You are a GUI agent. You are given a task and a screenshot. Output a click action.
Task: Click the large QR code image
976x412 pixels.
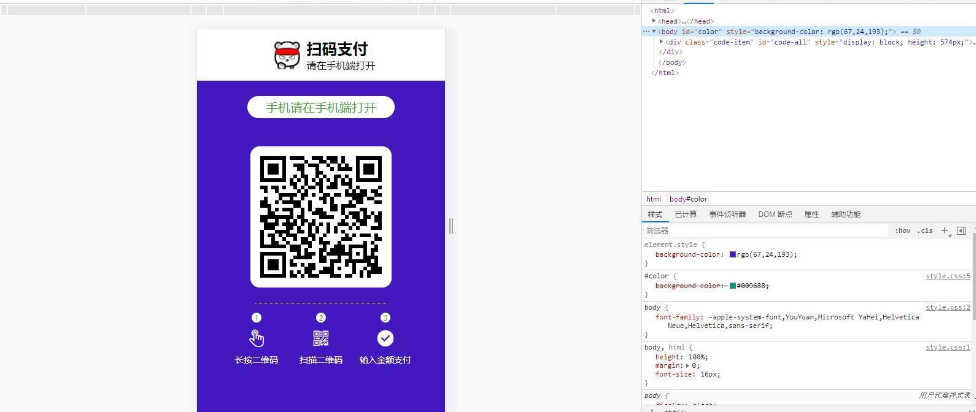[x=321, y=217]
